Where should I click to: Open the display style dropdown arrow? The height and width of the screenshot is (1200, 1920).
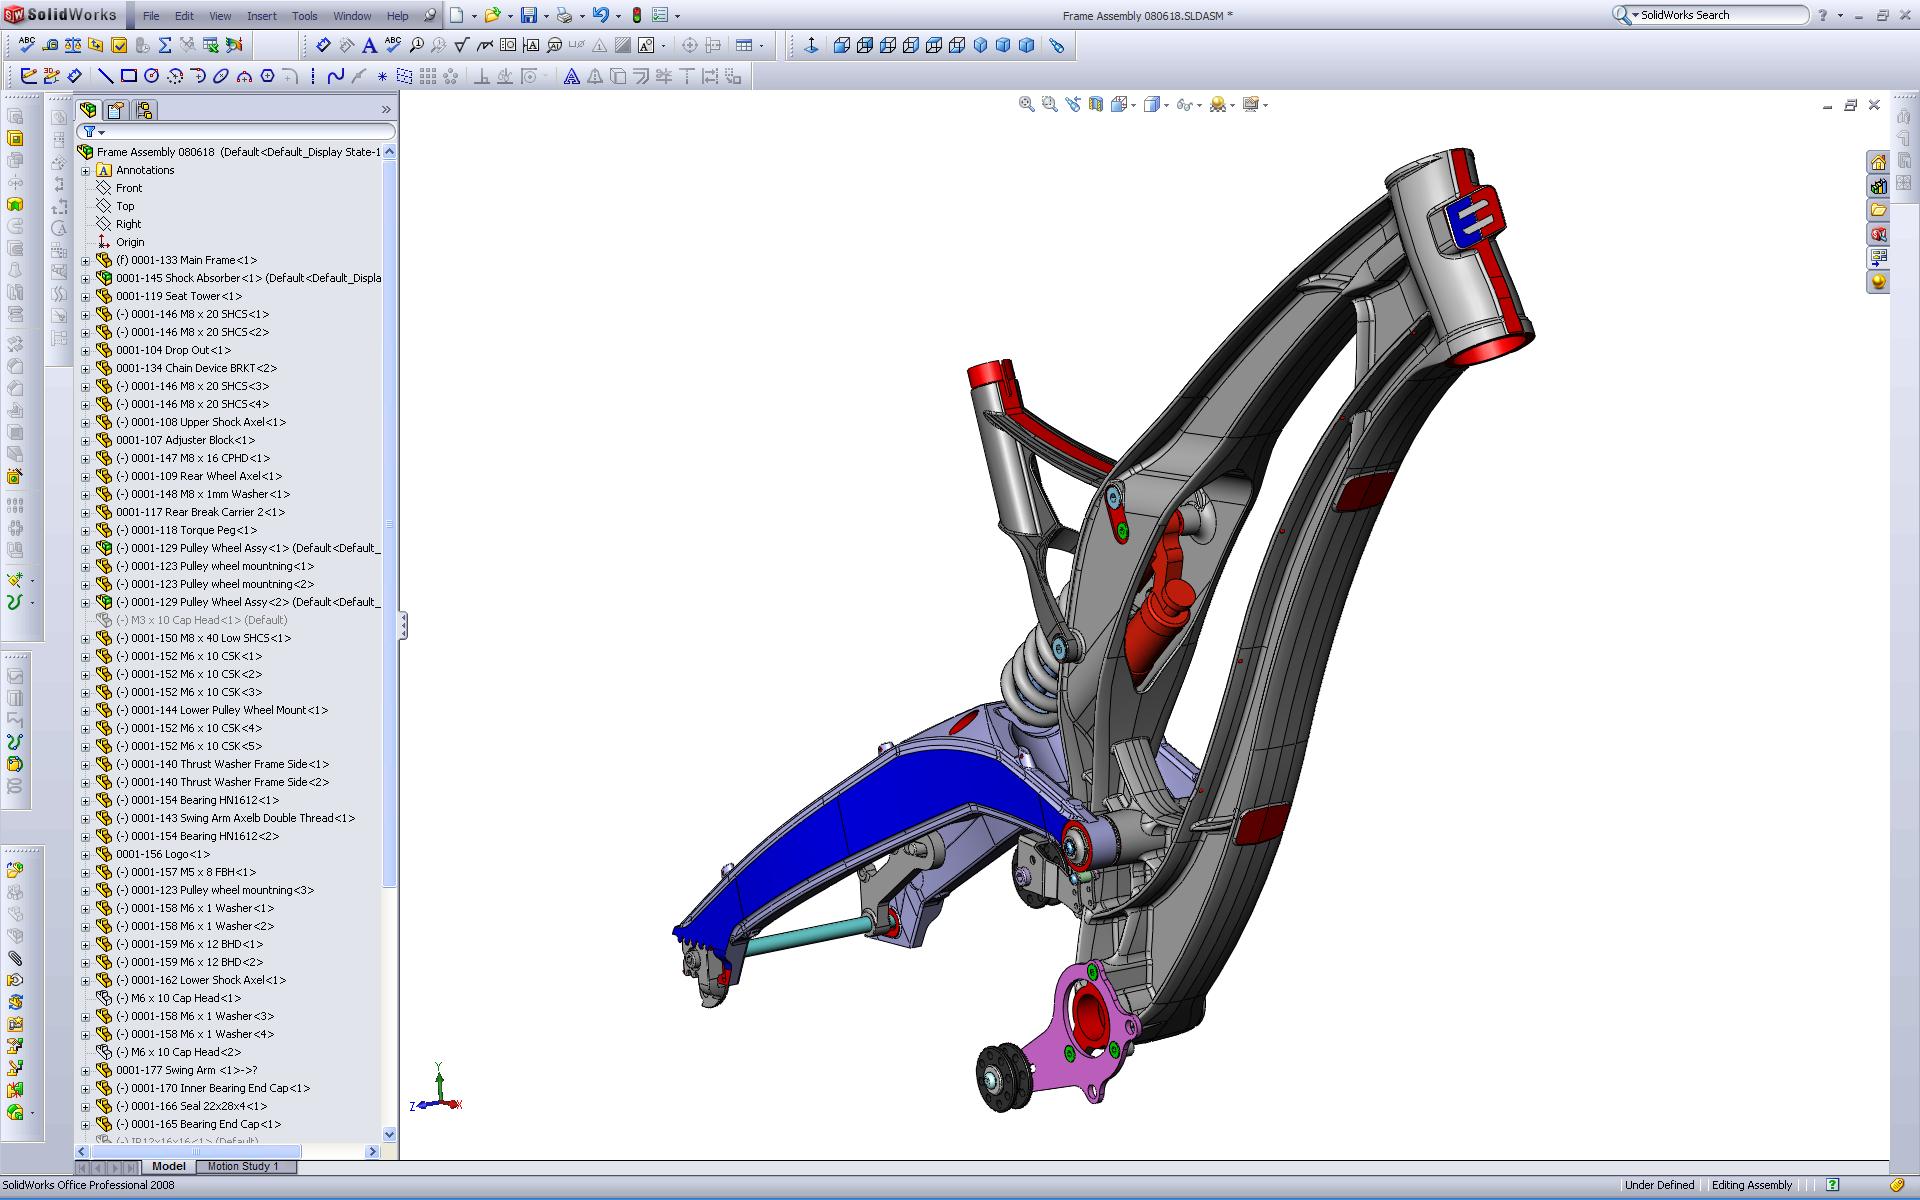(x=1167, y=105)
